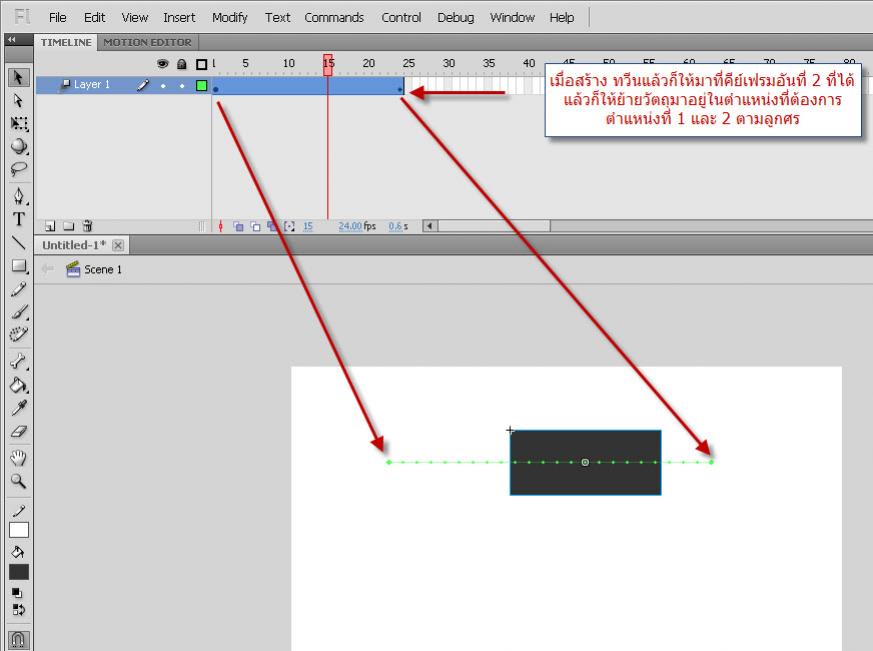This screenshot has height=651, width=873.
Task: Open the Edit menu
Action: click(95, 17)
